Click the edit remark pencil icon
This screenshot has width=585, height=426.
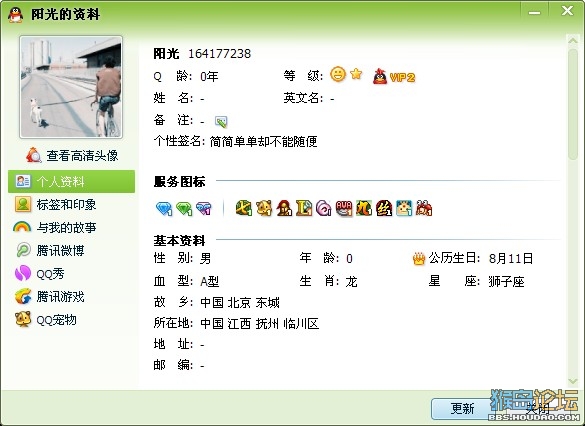(221, 121)
